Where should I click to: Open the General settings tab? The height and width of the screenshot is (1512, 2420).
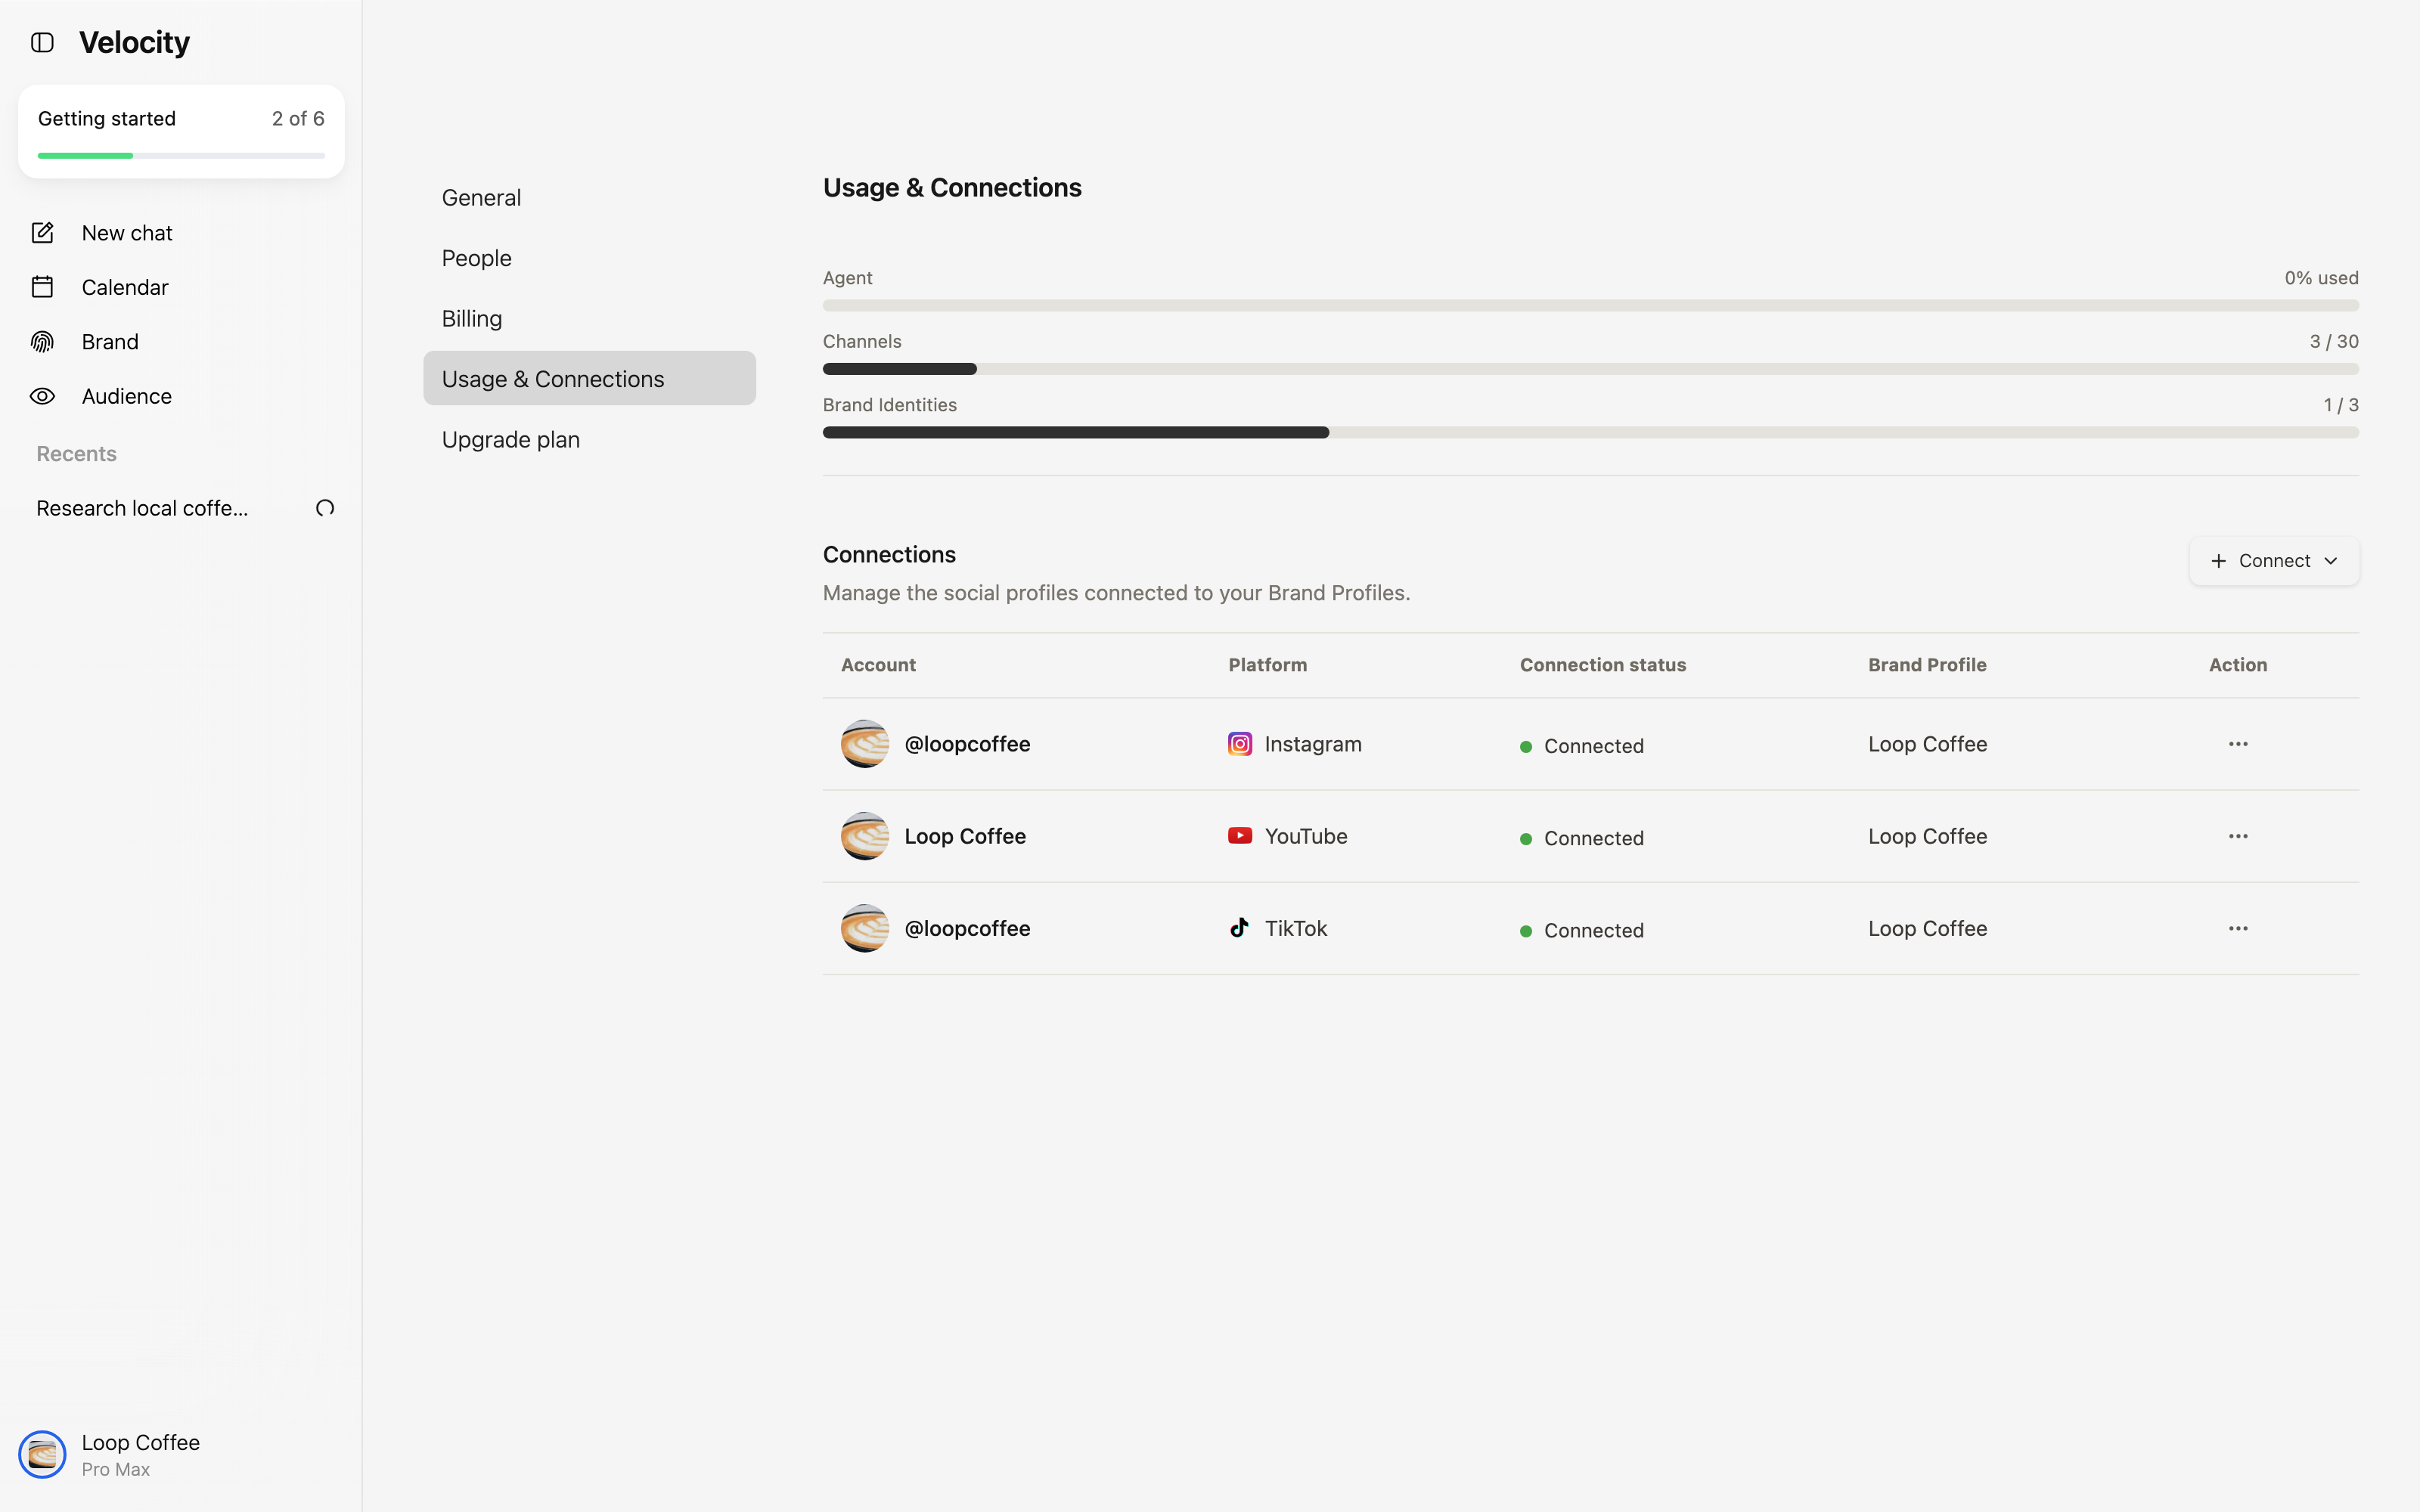coord(589,198)
